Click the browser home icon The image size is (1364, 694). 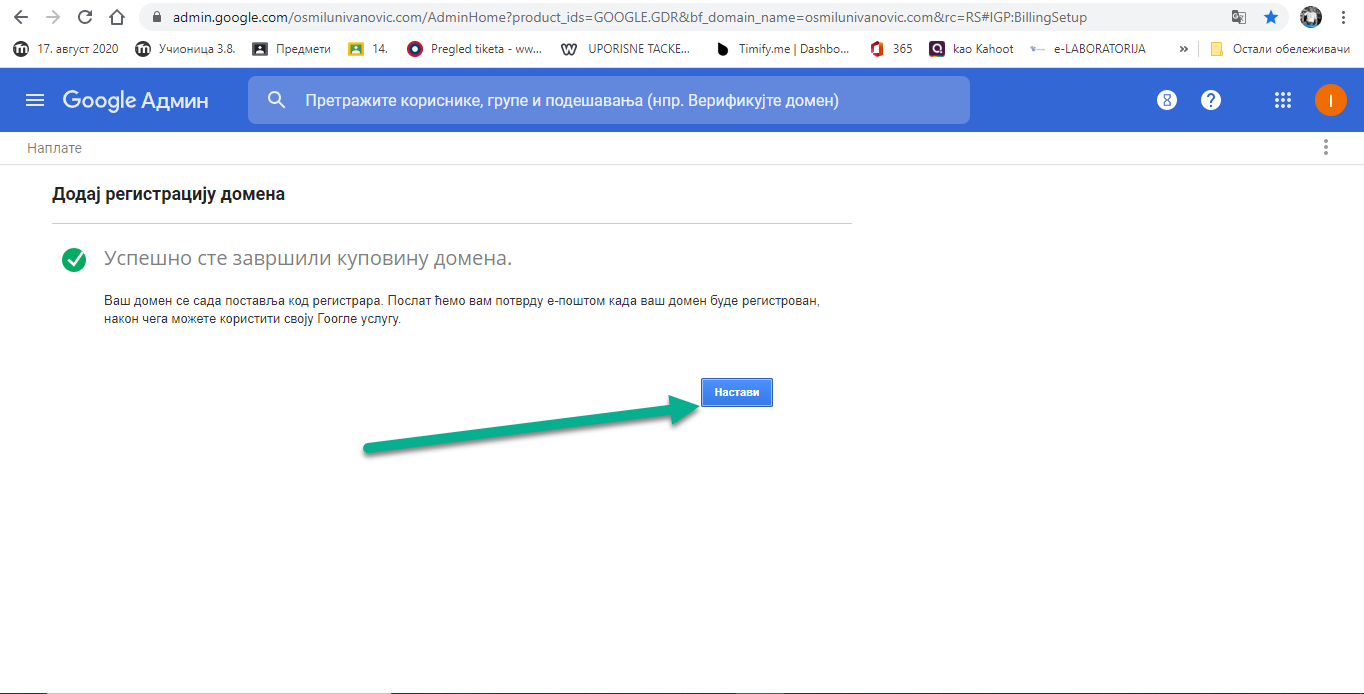click(117, 17)
